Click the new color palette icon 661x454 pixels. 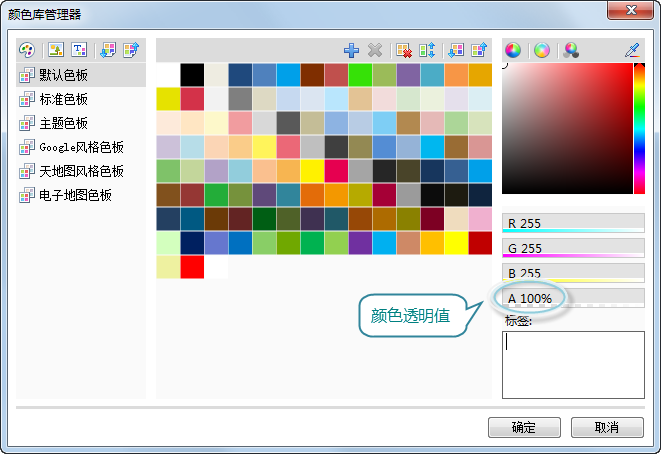27,50
